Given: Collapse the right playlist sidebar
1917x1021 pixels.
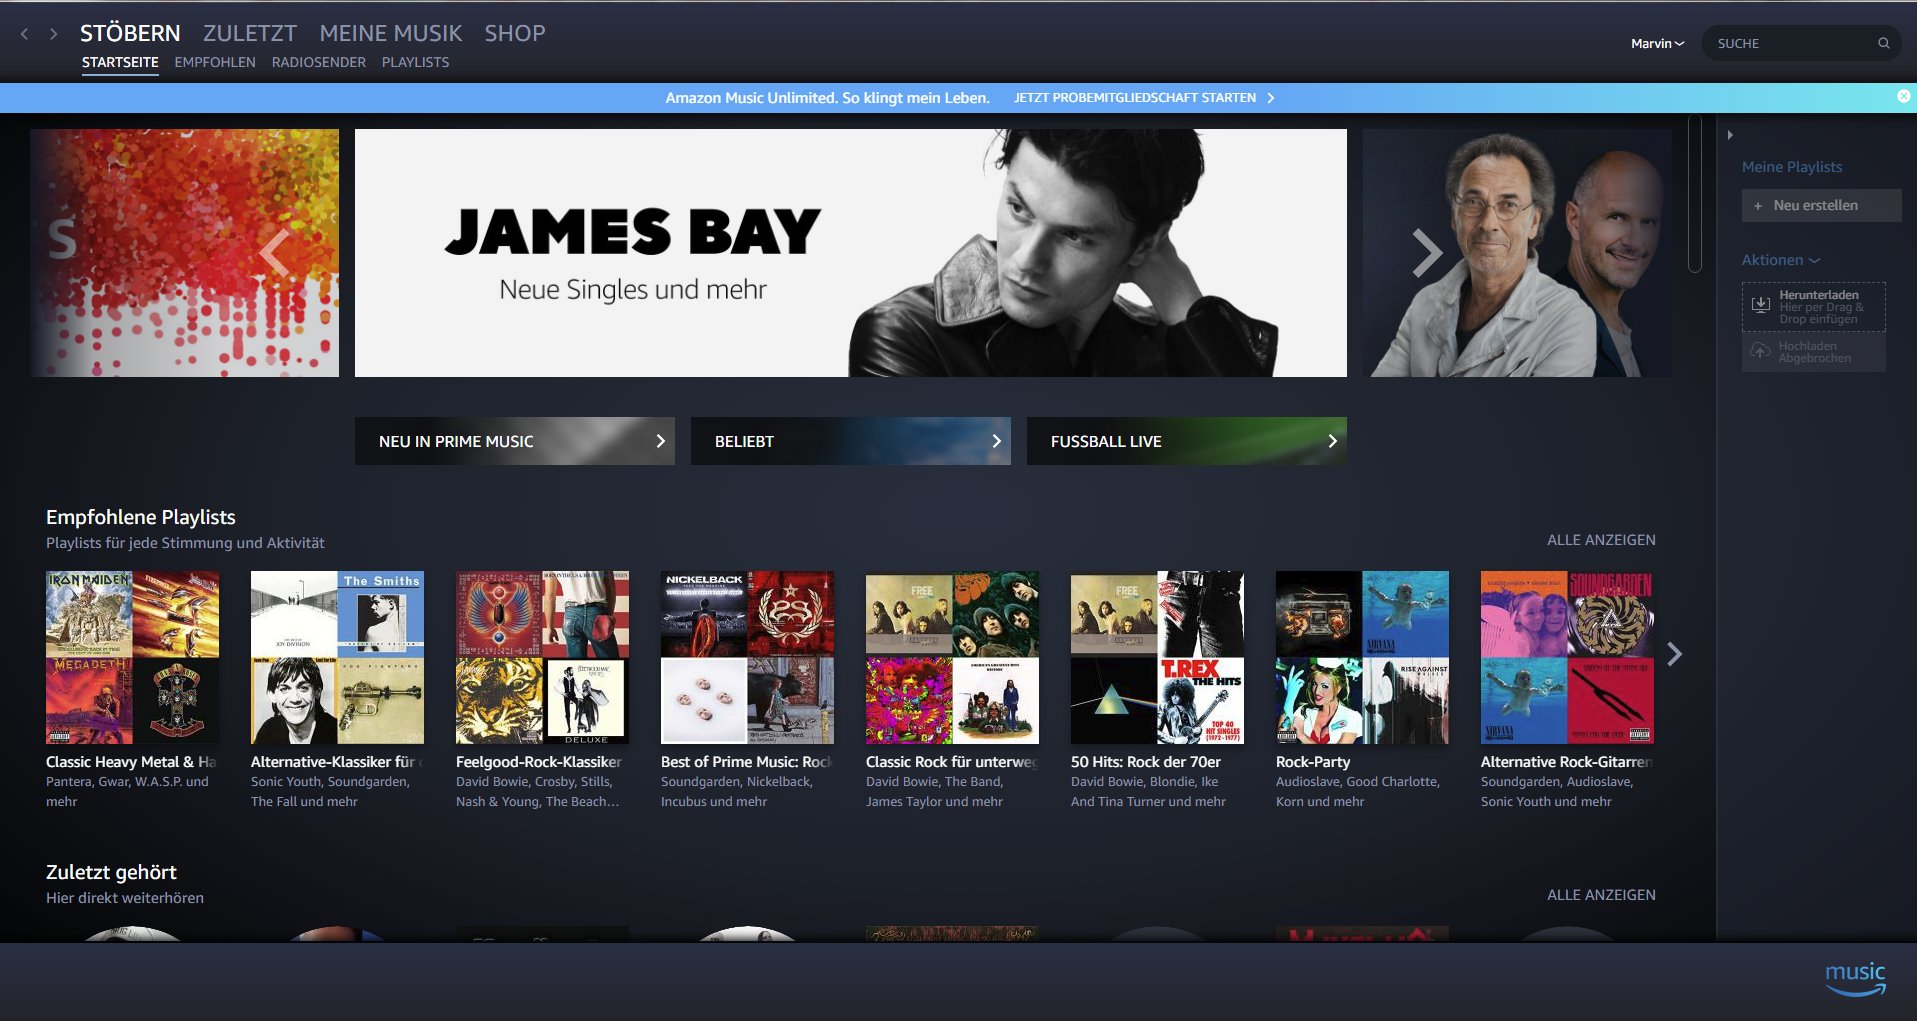Looking at the screenshot, I should (x=1729, y=134).
